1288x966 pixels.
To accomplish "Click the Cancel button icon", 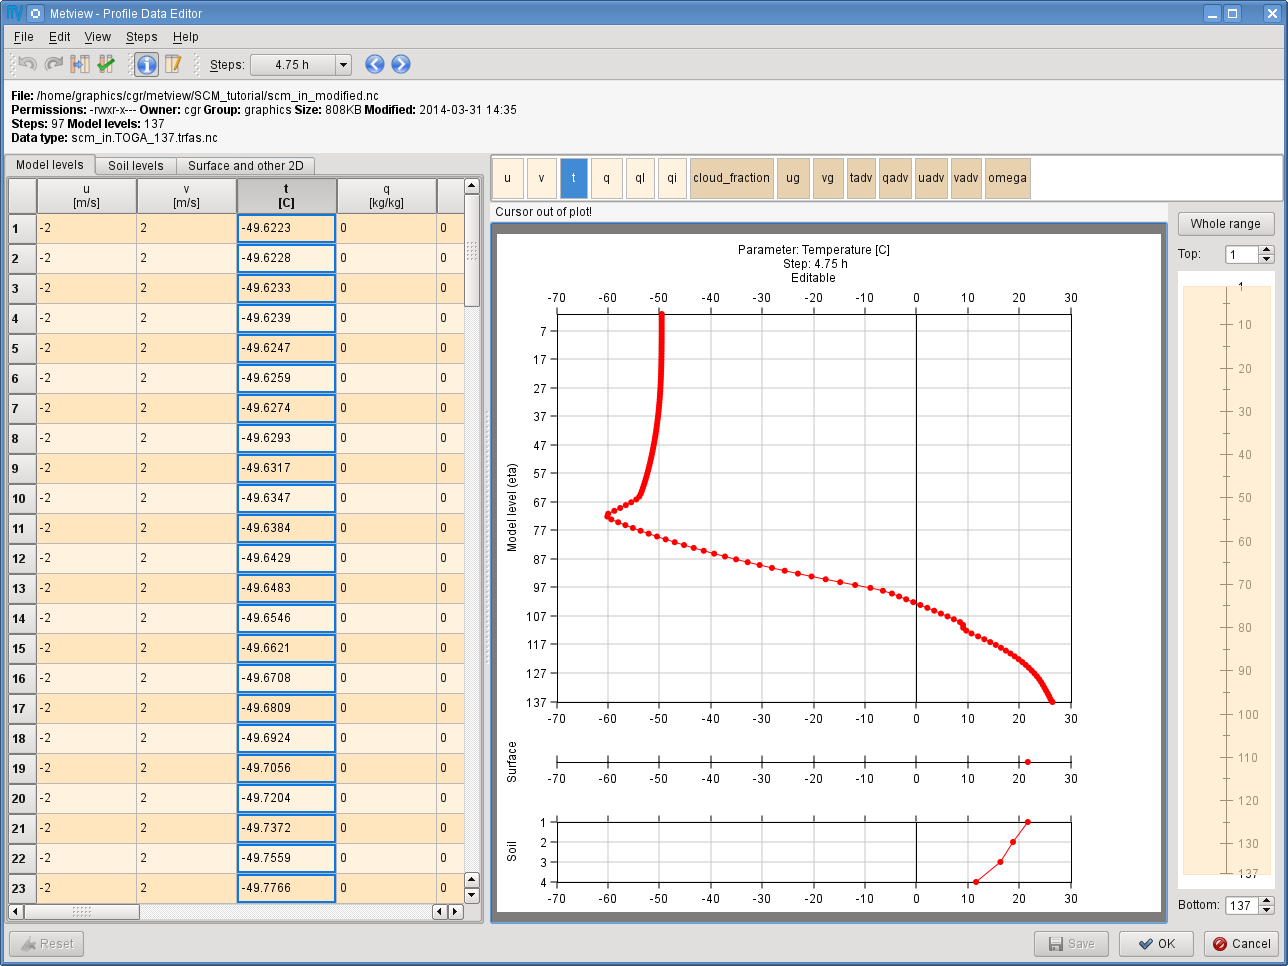I will pyautogui.click(x=1220, y=944).
